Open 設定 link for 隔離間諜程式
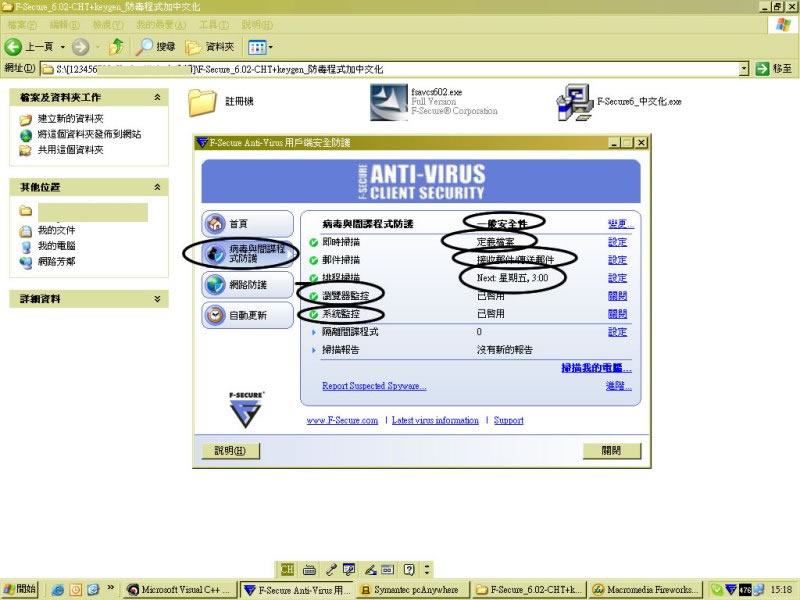This screenshot has width=800, height=600. tap(617, 332)
